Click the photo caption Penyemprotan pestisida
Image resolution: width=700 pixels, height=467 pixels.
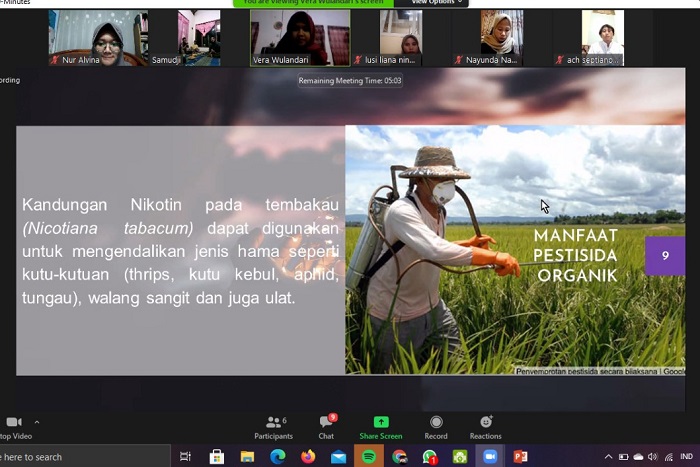[x=600, y=371]
